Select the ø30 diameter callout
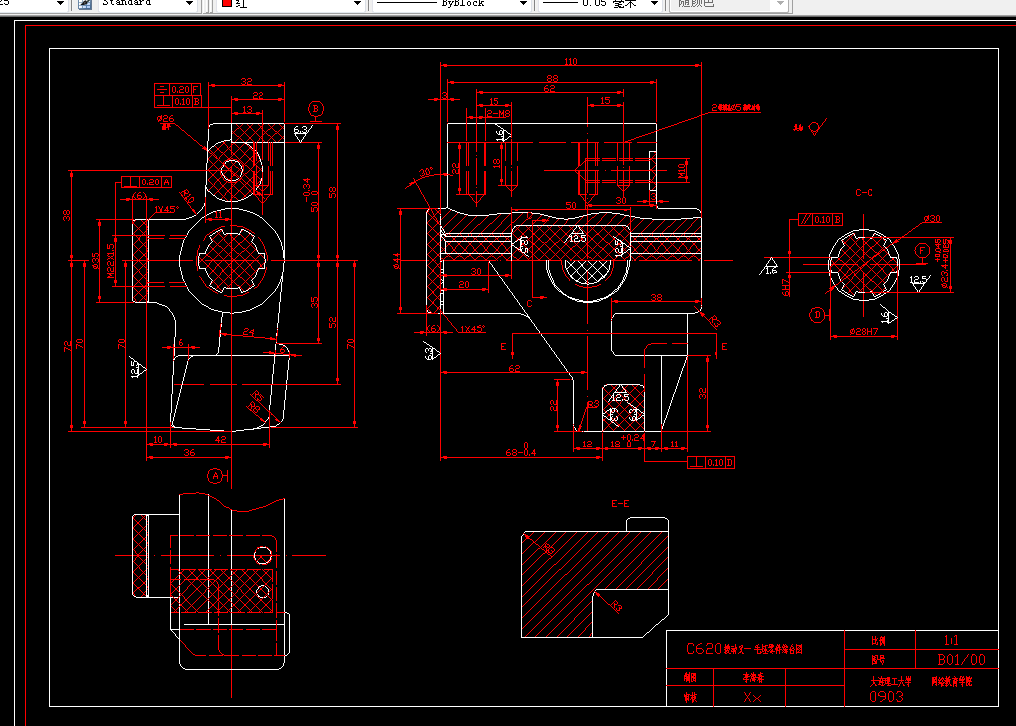 (932, 219)
